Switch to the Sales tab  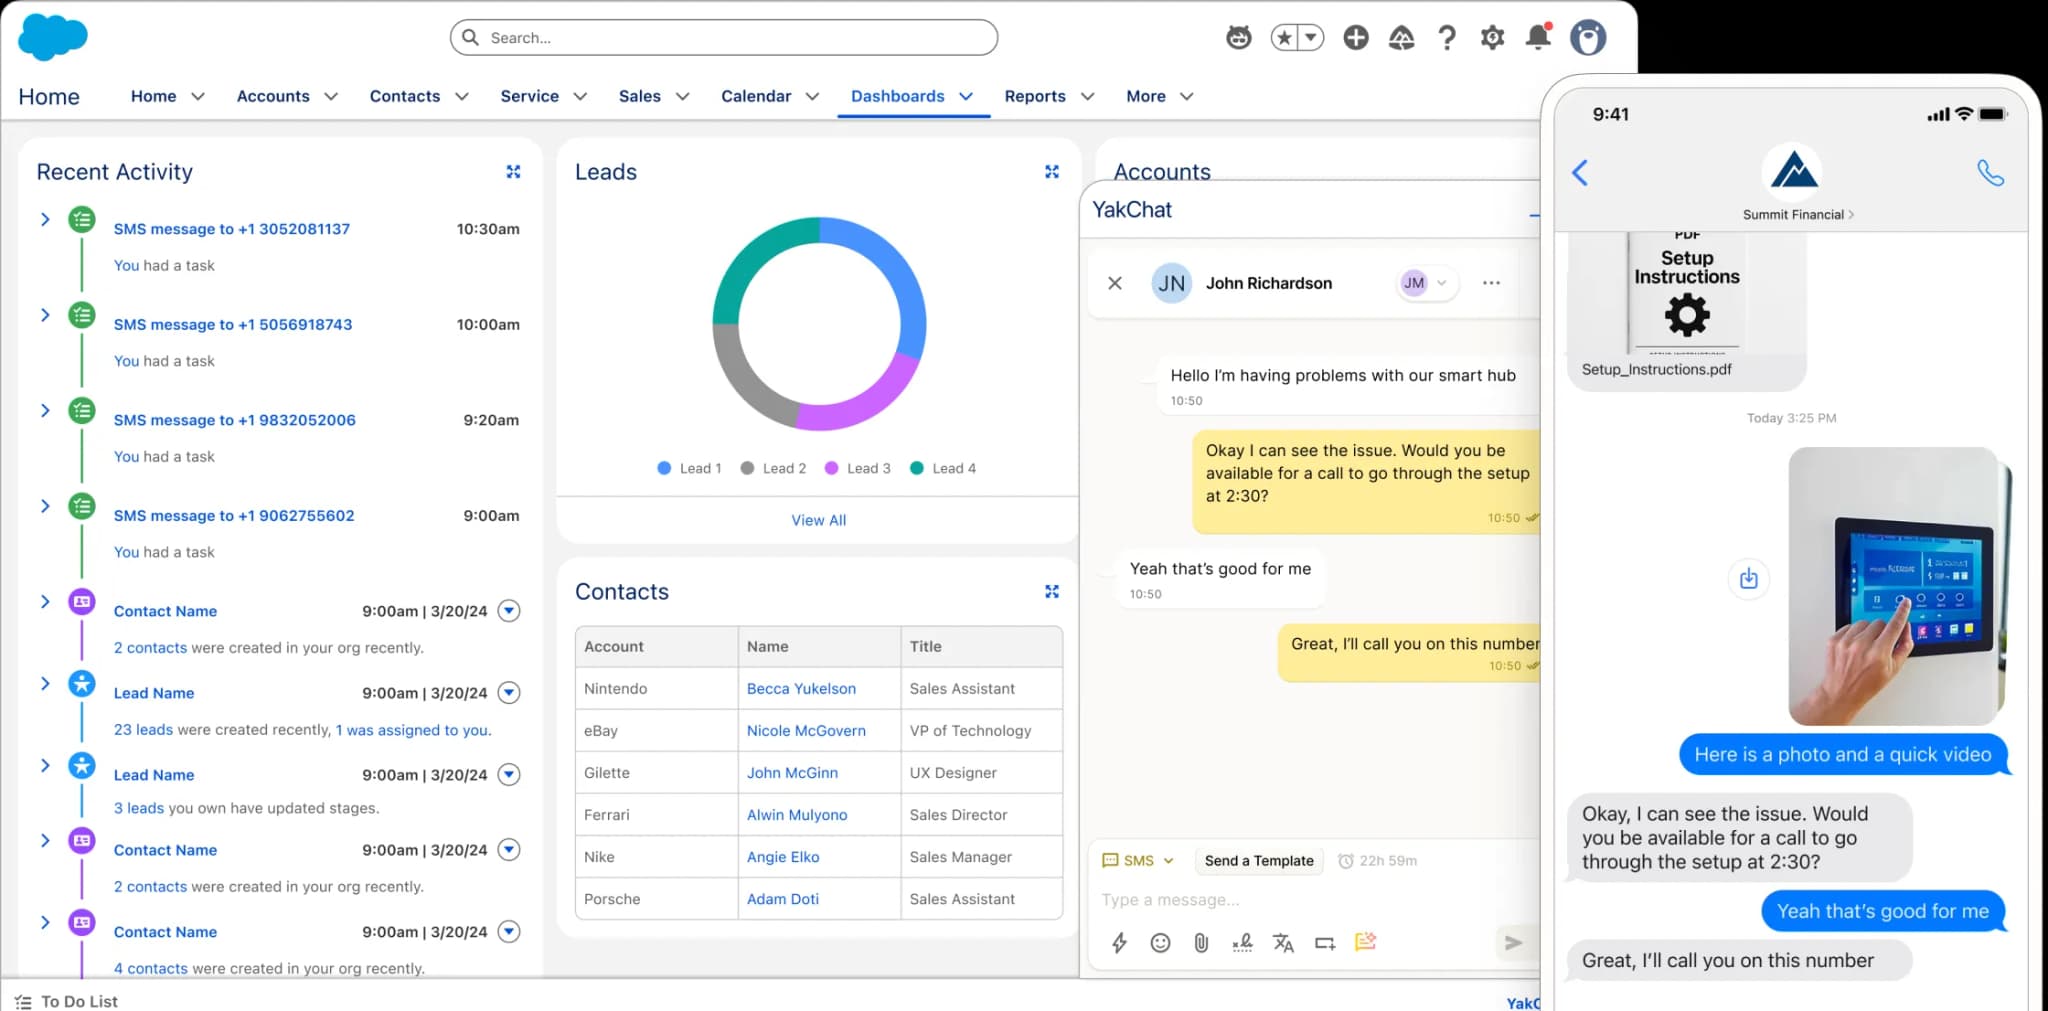pos(640,97)
